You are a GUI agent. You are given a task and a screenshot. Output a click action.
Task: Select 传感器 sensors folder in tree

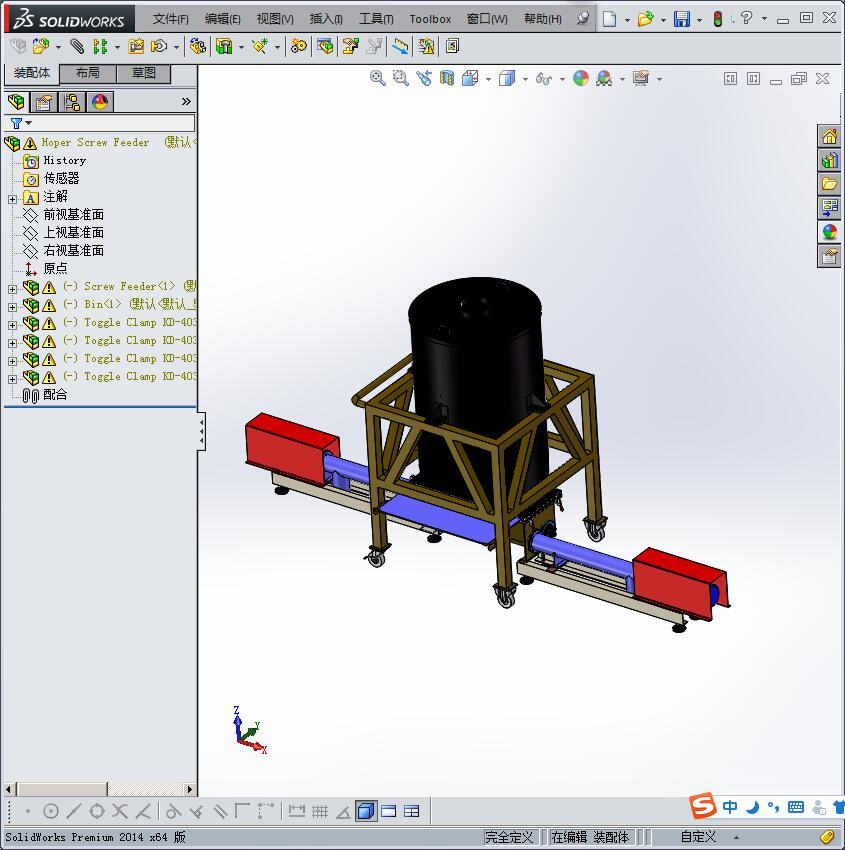tap(61, 178)
